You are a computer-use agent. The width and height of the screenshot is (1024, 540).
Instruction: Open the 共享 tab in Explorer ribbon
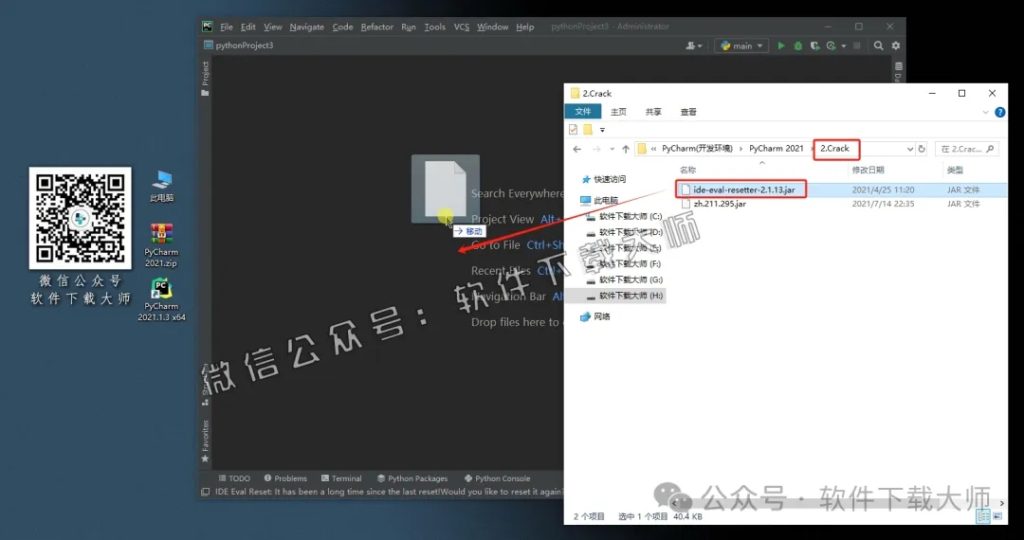tap(653, 112)
